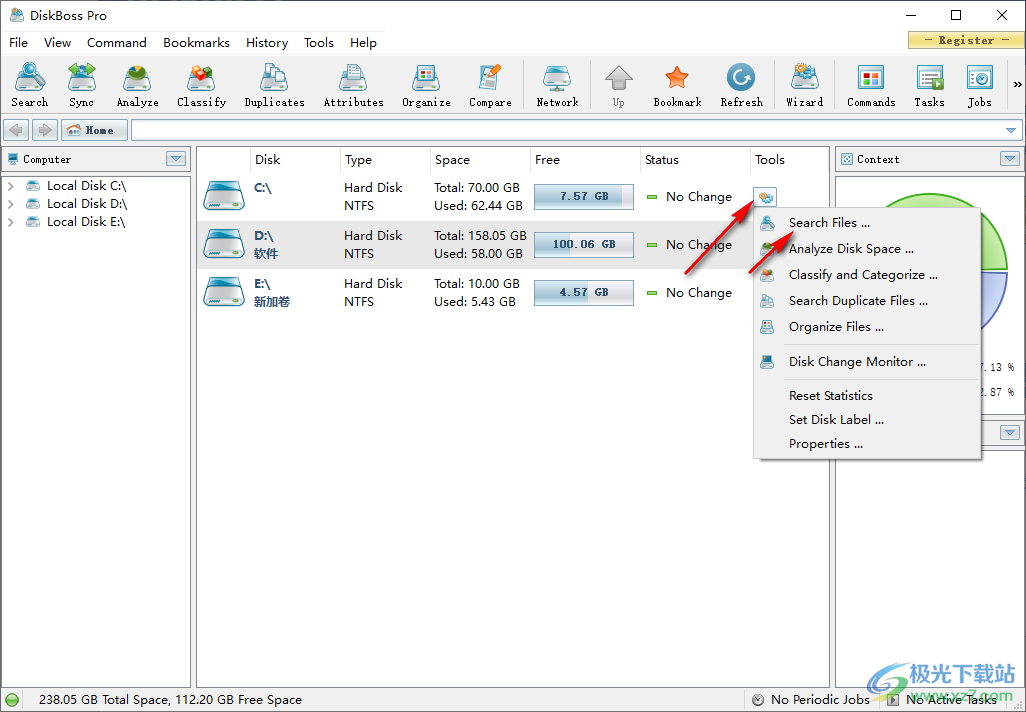
Task: Choose Organize Files menu entry
Action: tap(867, 327)
